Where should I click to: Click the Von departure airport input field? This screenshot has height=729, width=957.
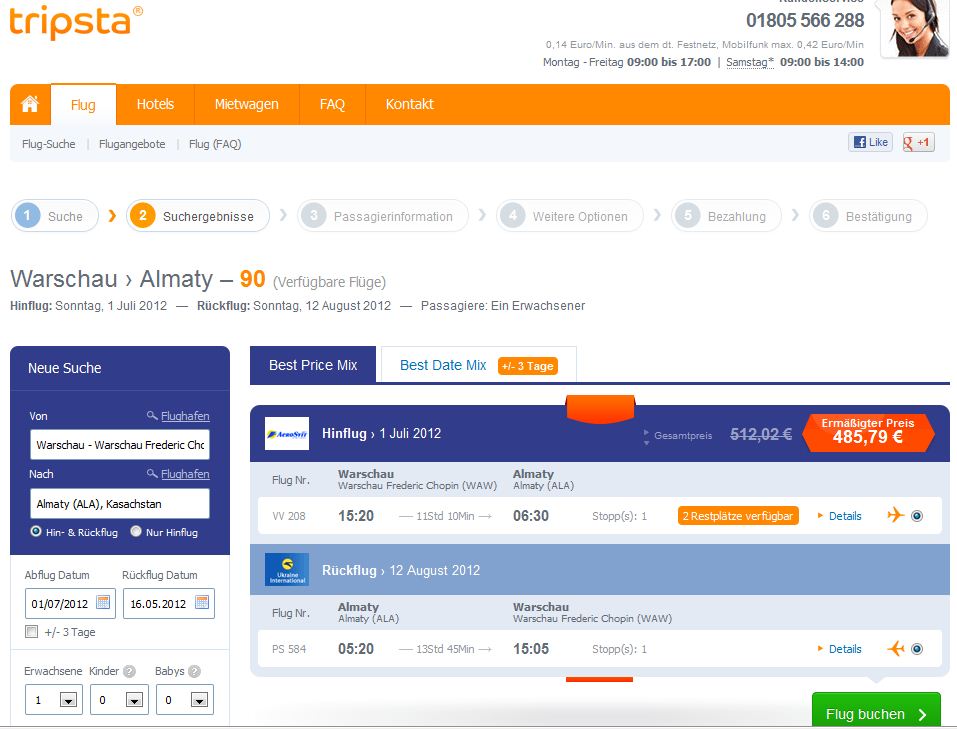click(x=120, y=444)
